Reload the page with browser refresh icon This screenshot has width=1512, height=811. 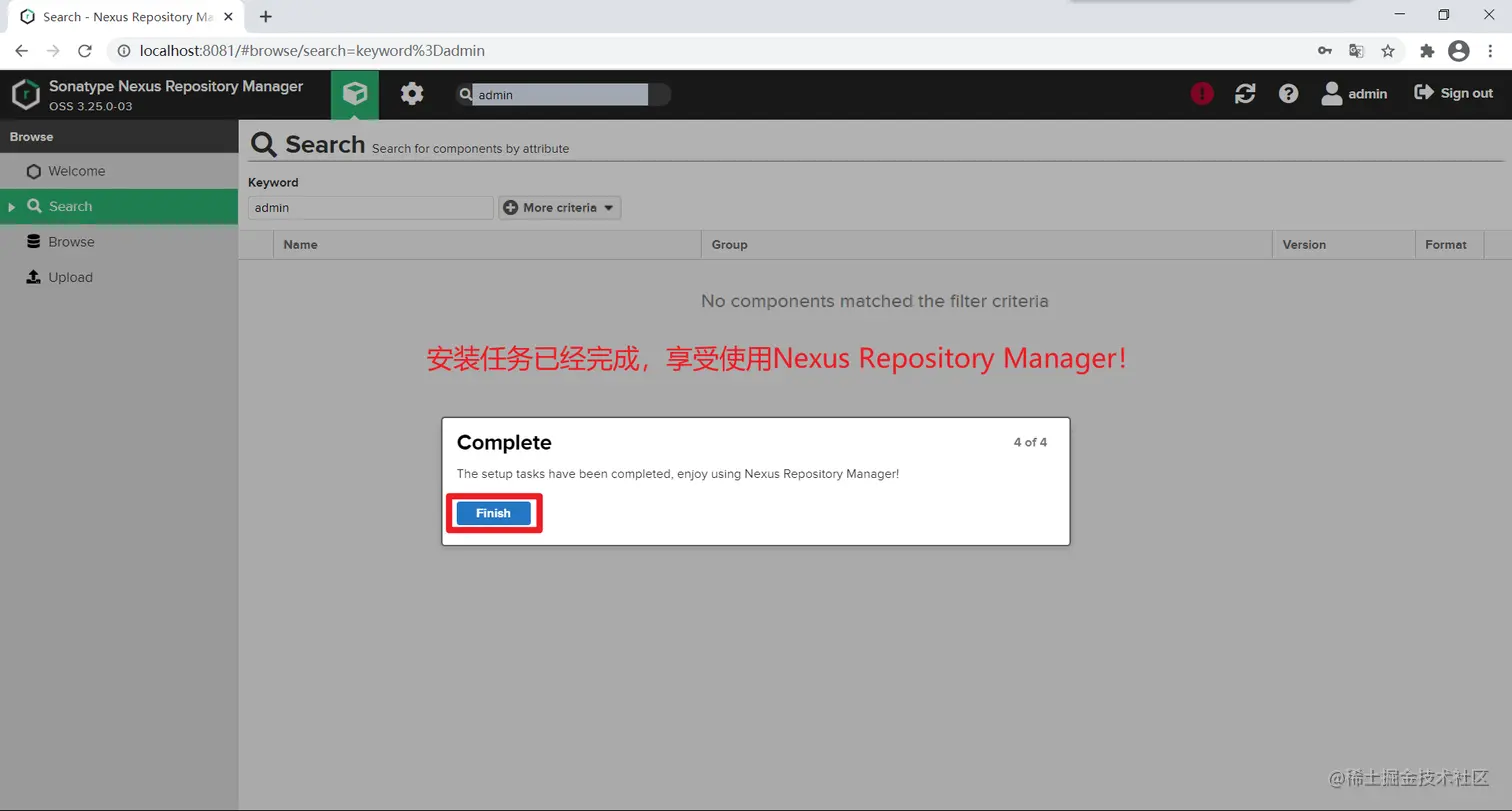[85, 51]
